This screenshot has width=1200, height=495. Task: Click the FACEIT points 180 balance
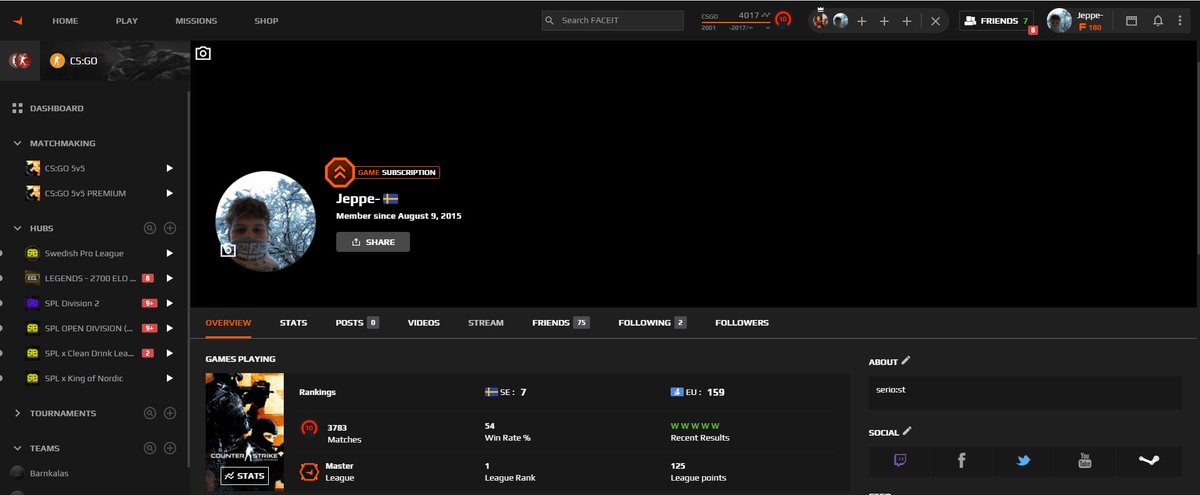pos(1089,27)
